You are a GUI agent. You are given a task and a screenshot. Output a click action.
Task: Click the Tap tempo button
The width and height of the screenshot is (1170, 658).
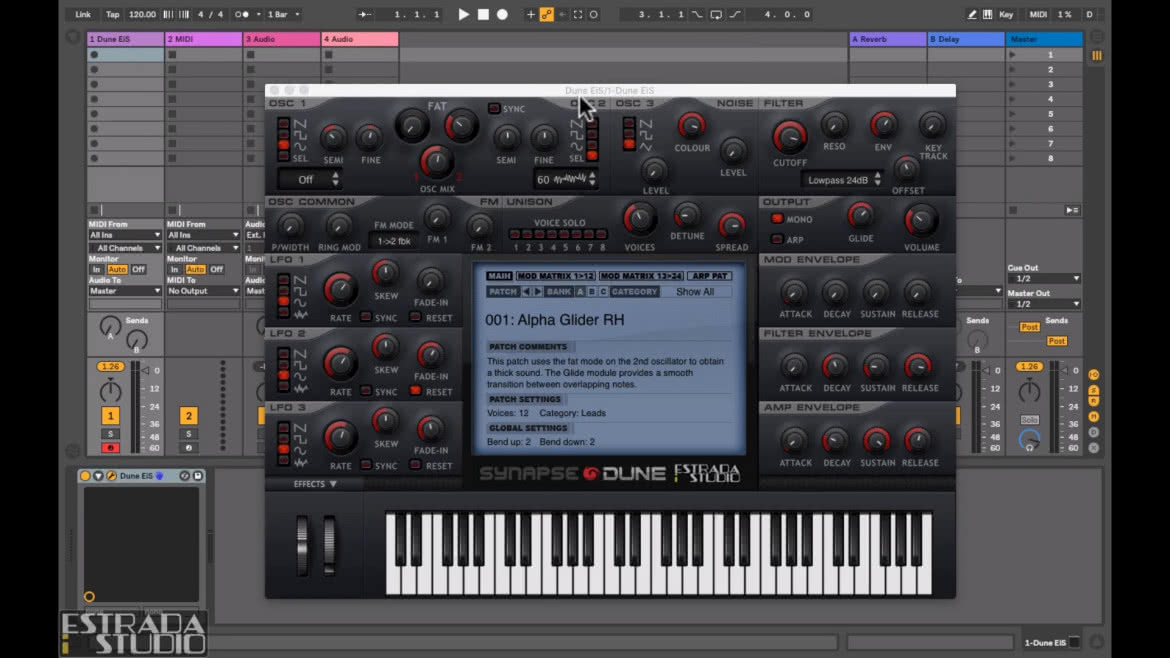(112, 14)
